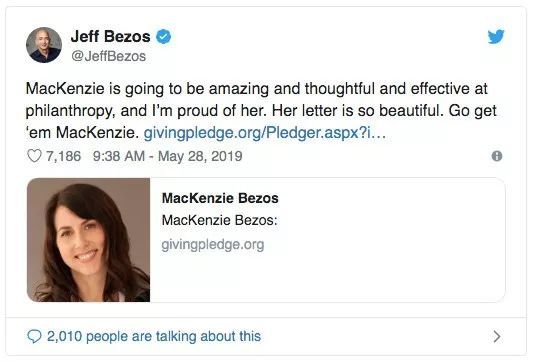Follow the givingpledge.org/Pledger.aspx link in the tweet
This screenshot has height=362, width=535.
(265, 133)
